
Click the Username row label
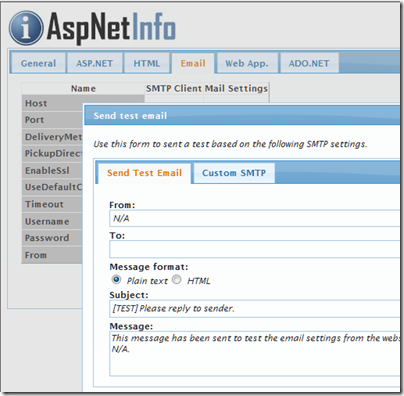(x=47, y=221)
